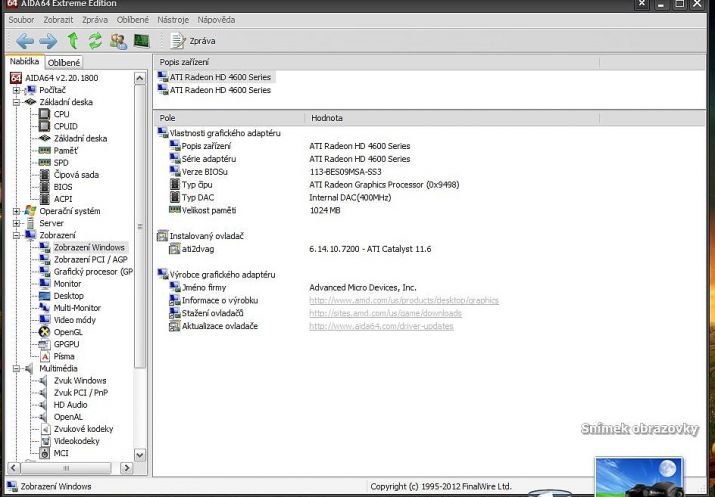Click the Písma font icon
715x497 pixels.
coord(44,356)
